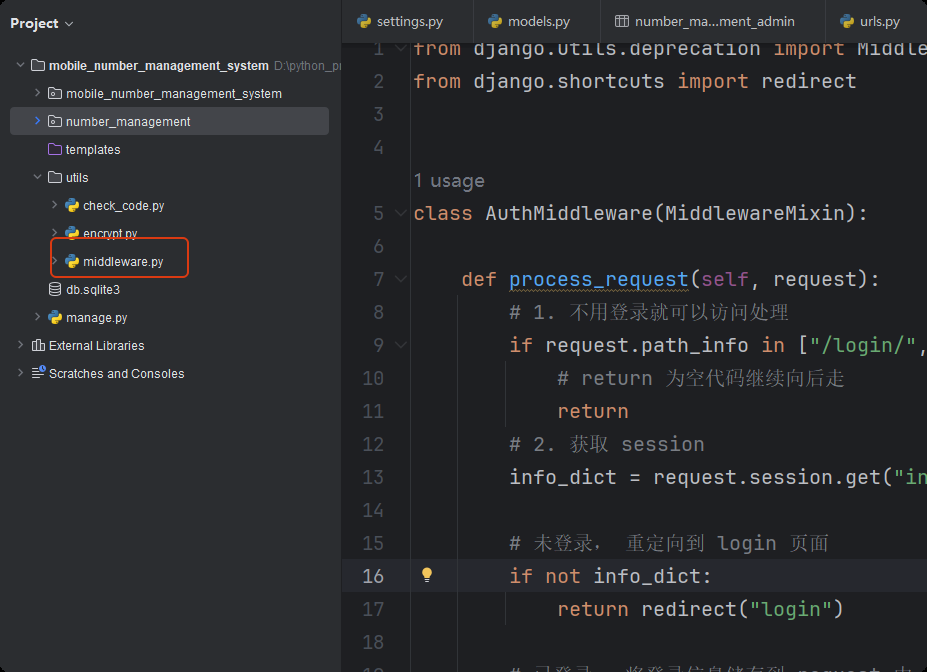Fold process_request method at line 7
The height and width of the screenshot is (672, 927).
tap(401, 279)
